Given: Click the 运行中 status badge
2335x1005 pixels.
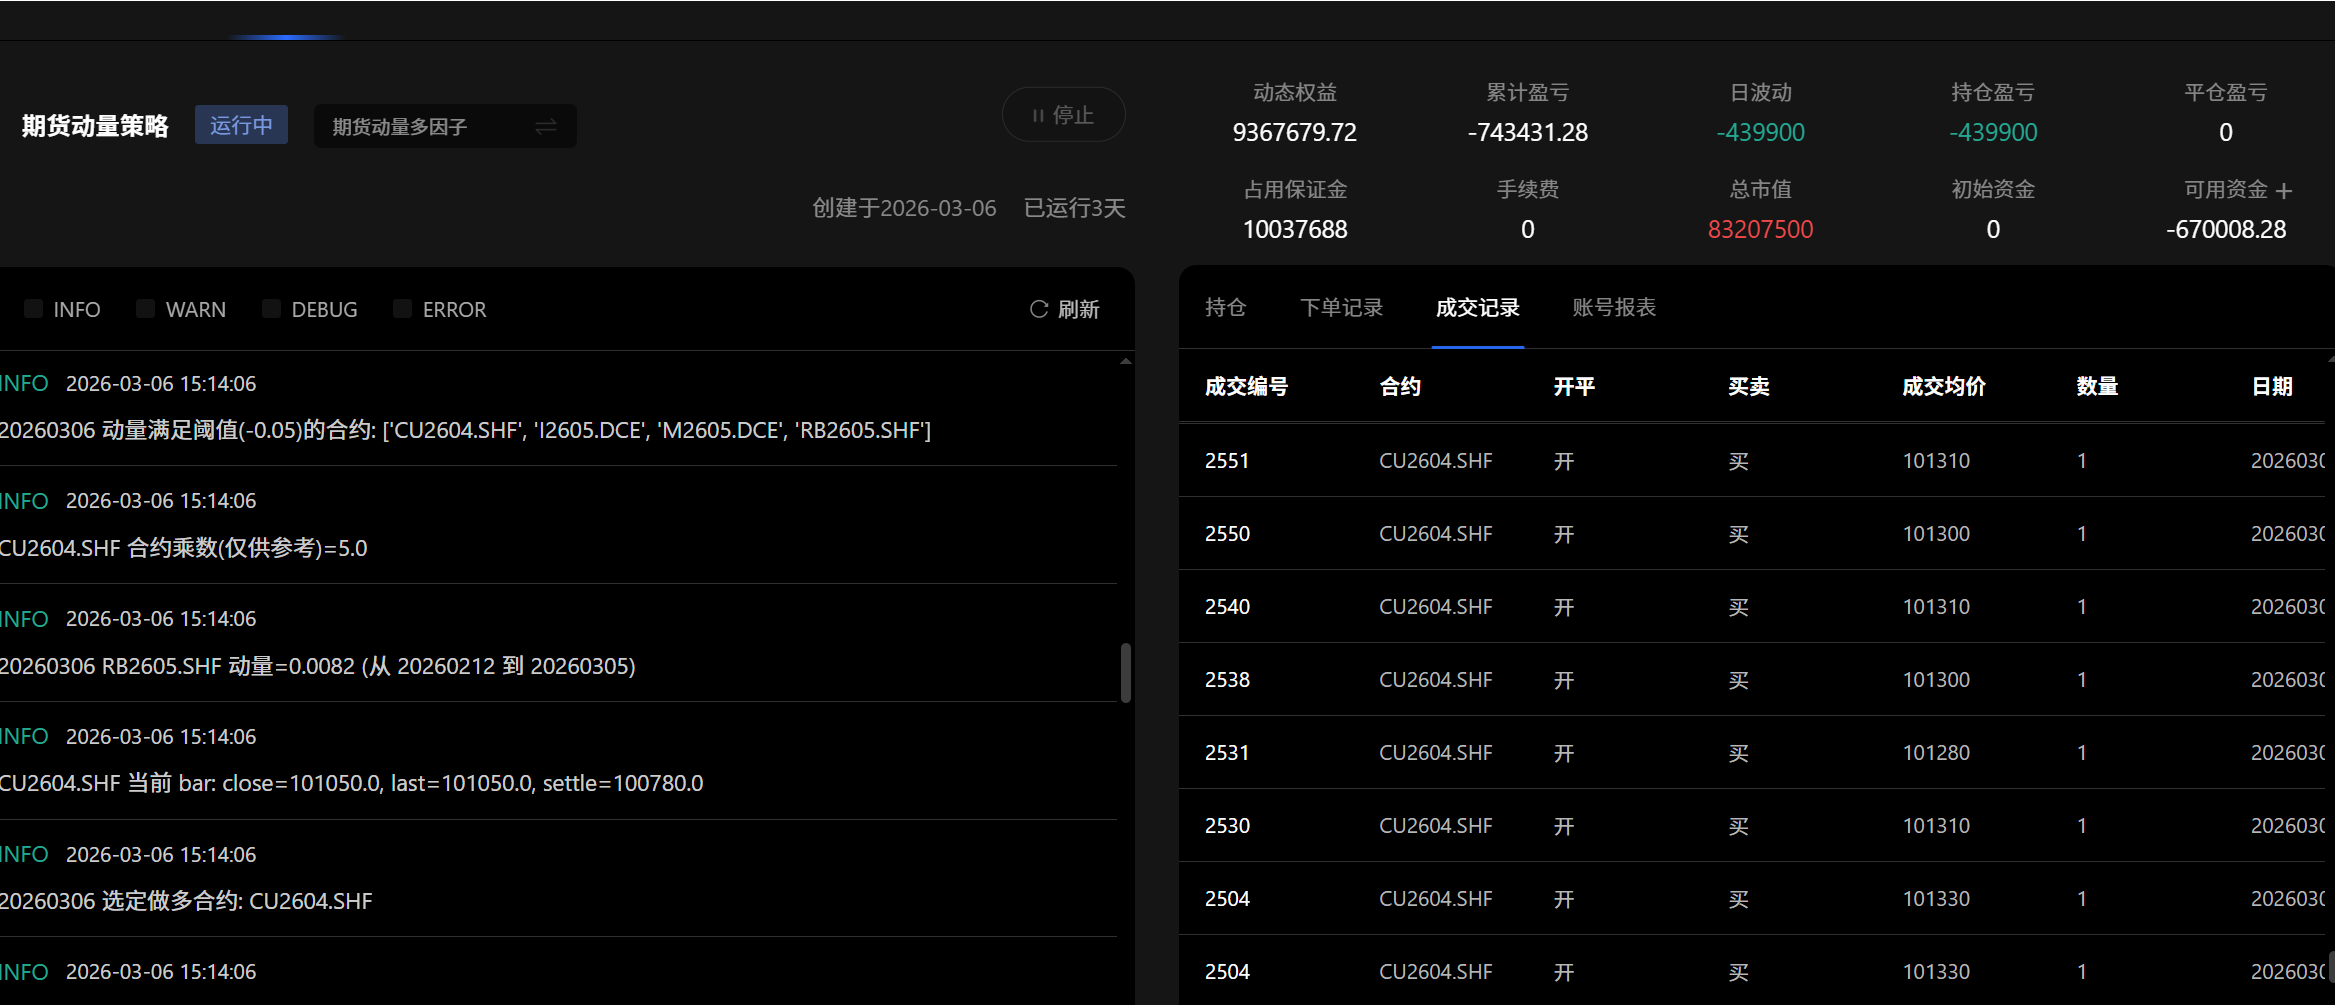Looking at the screenshot, I should (241, 125).
